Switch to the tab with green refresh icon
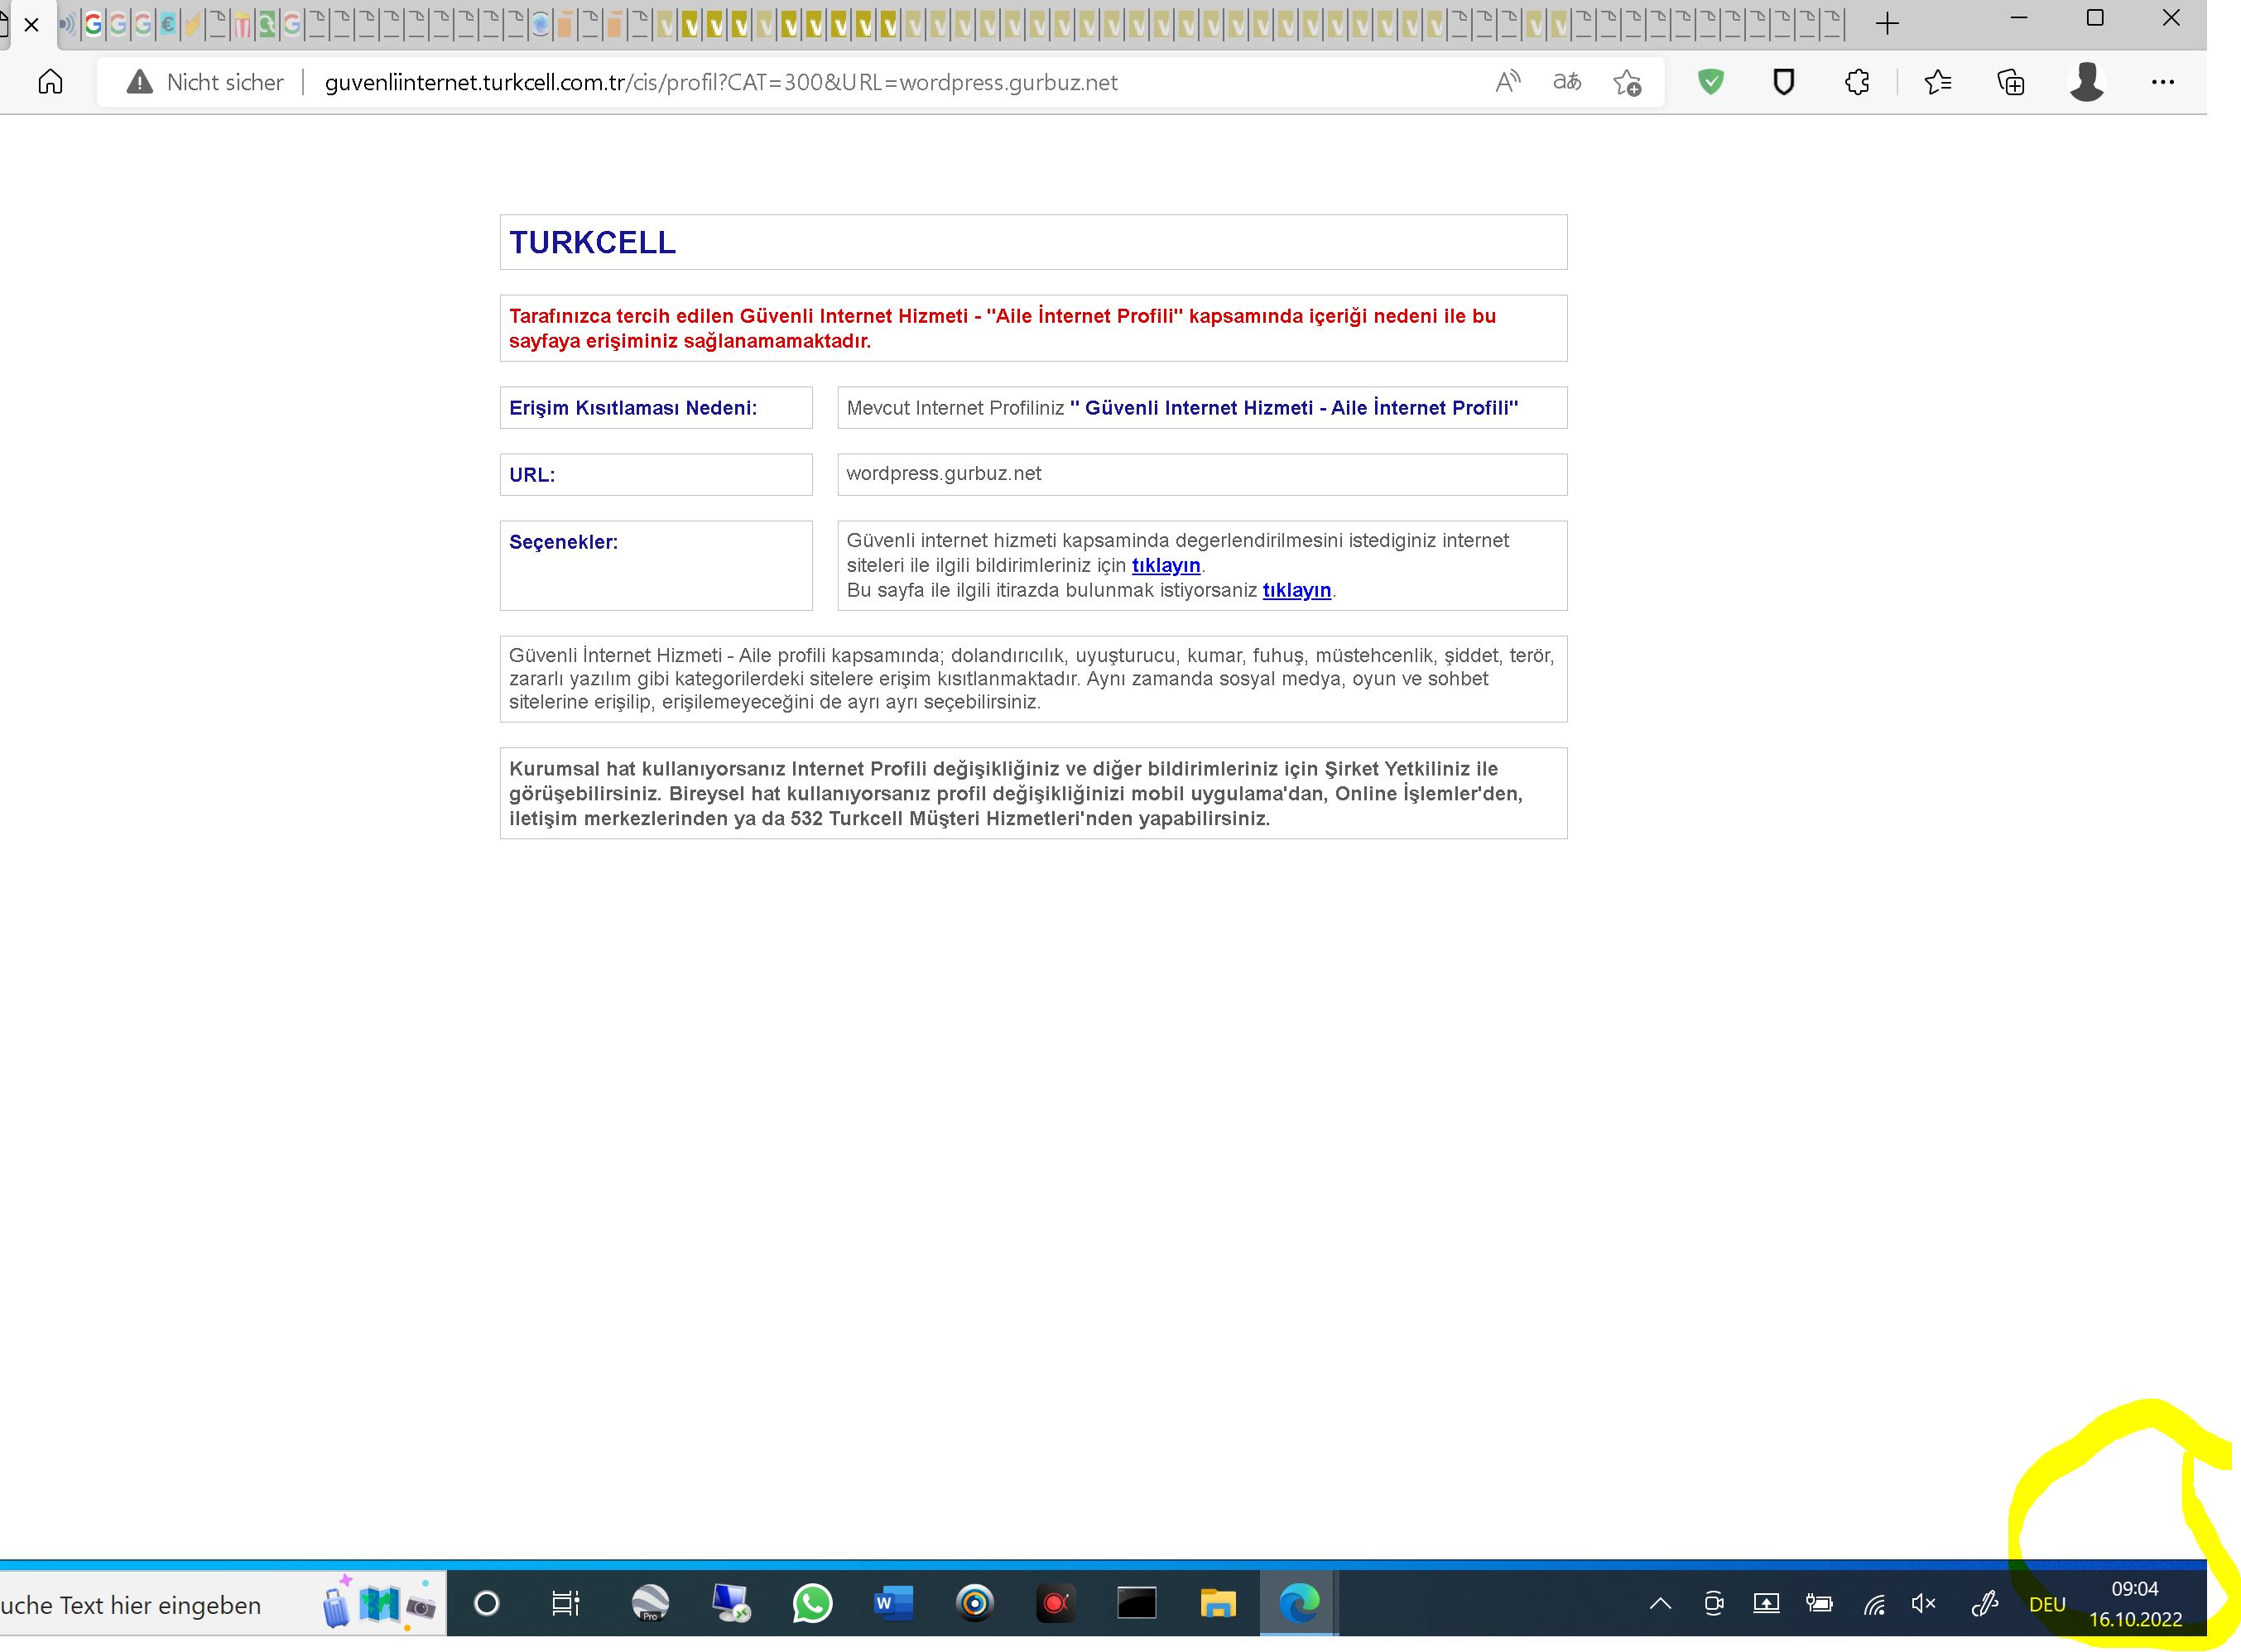The height and width of the screenshot is (1652, 2241). click(267, 24)
